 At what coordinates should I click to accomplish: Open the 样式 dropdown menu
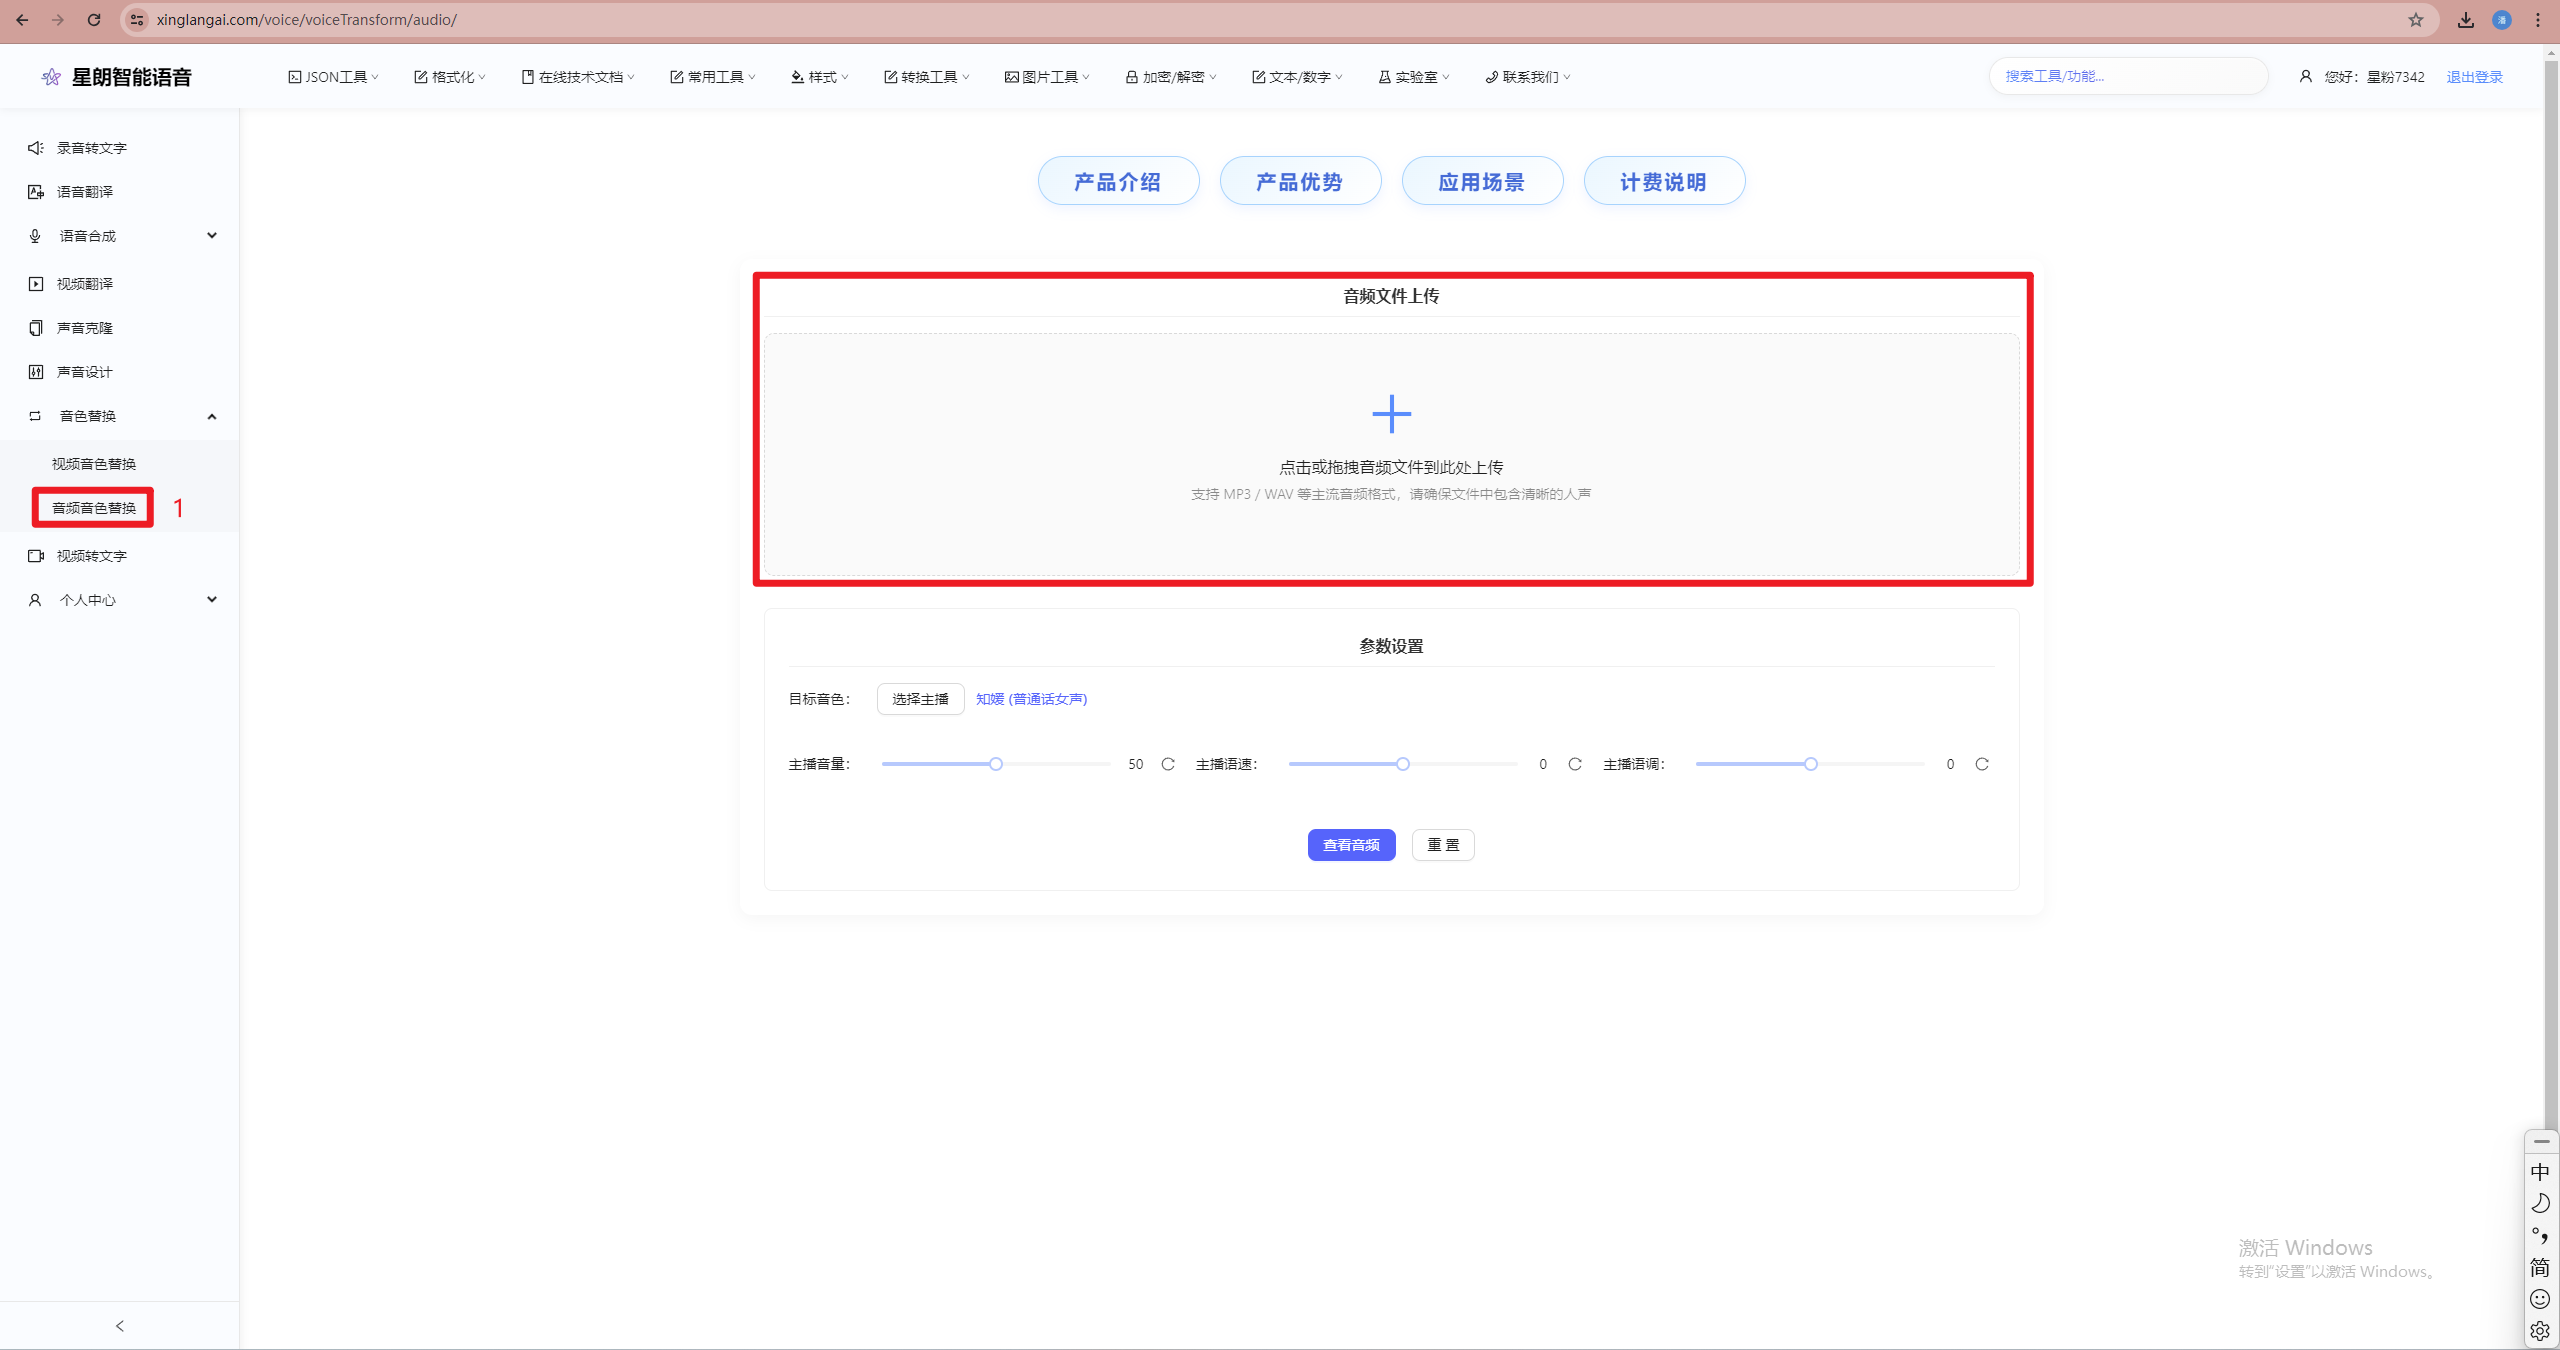[x=820, y=77]
